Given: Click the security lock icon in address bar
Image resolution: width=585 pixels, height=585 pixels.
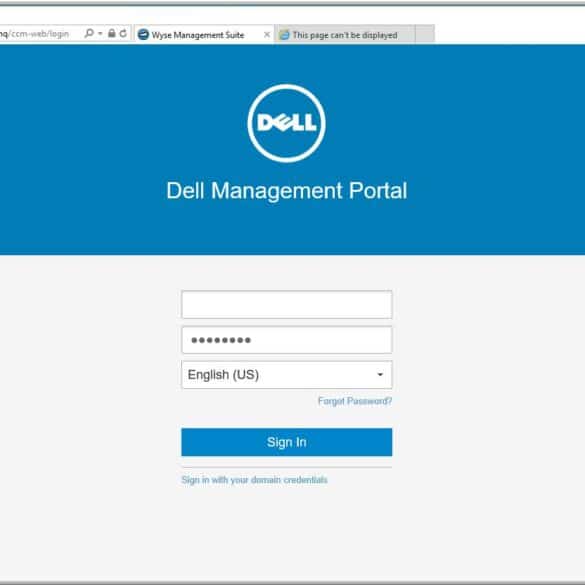Looking at the screenshot, I should (x=112, y=33).
